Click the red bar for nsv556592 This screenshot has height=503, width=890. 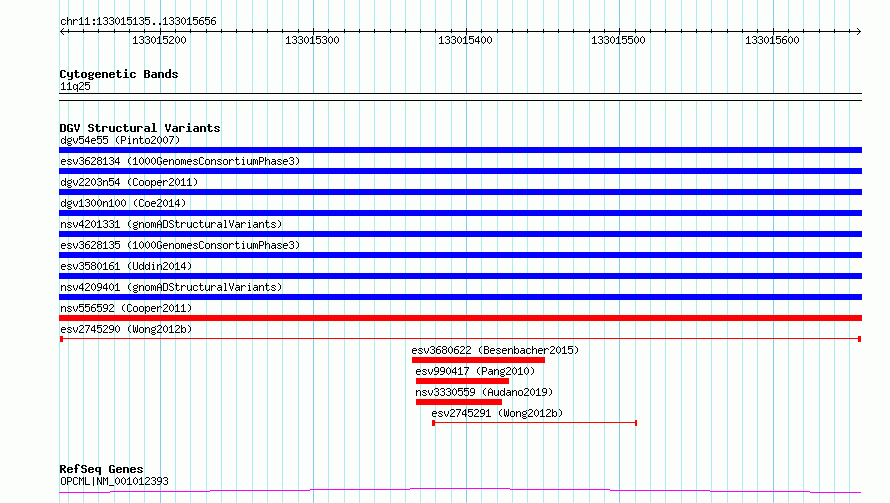click(x=460, y=318)
